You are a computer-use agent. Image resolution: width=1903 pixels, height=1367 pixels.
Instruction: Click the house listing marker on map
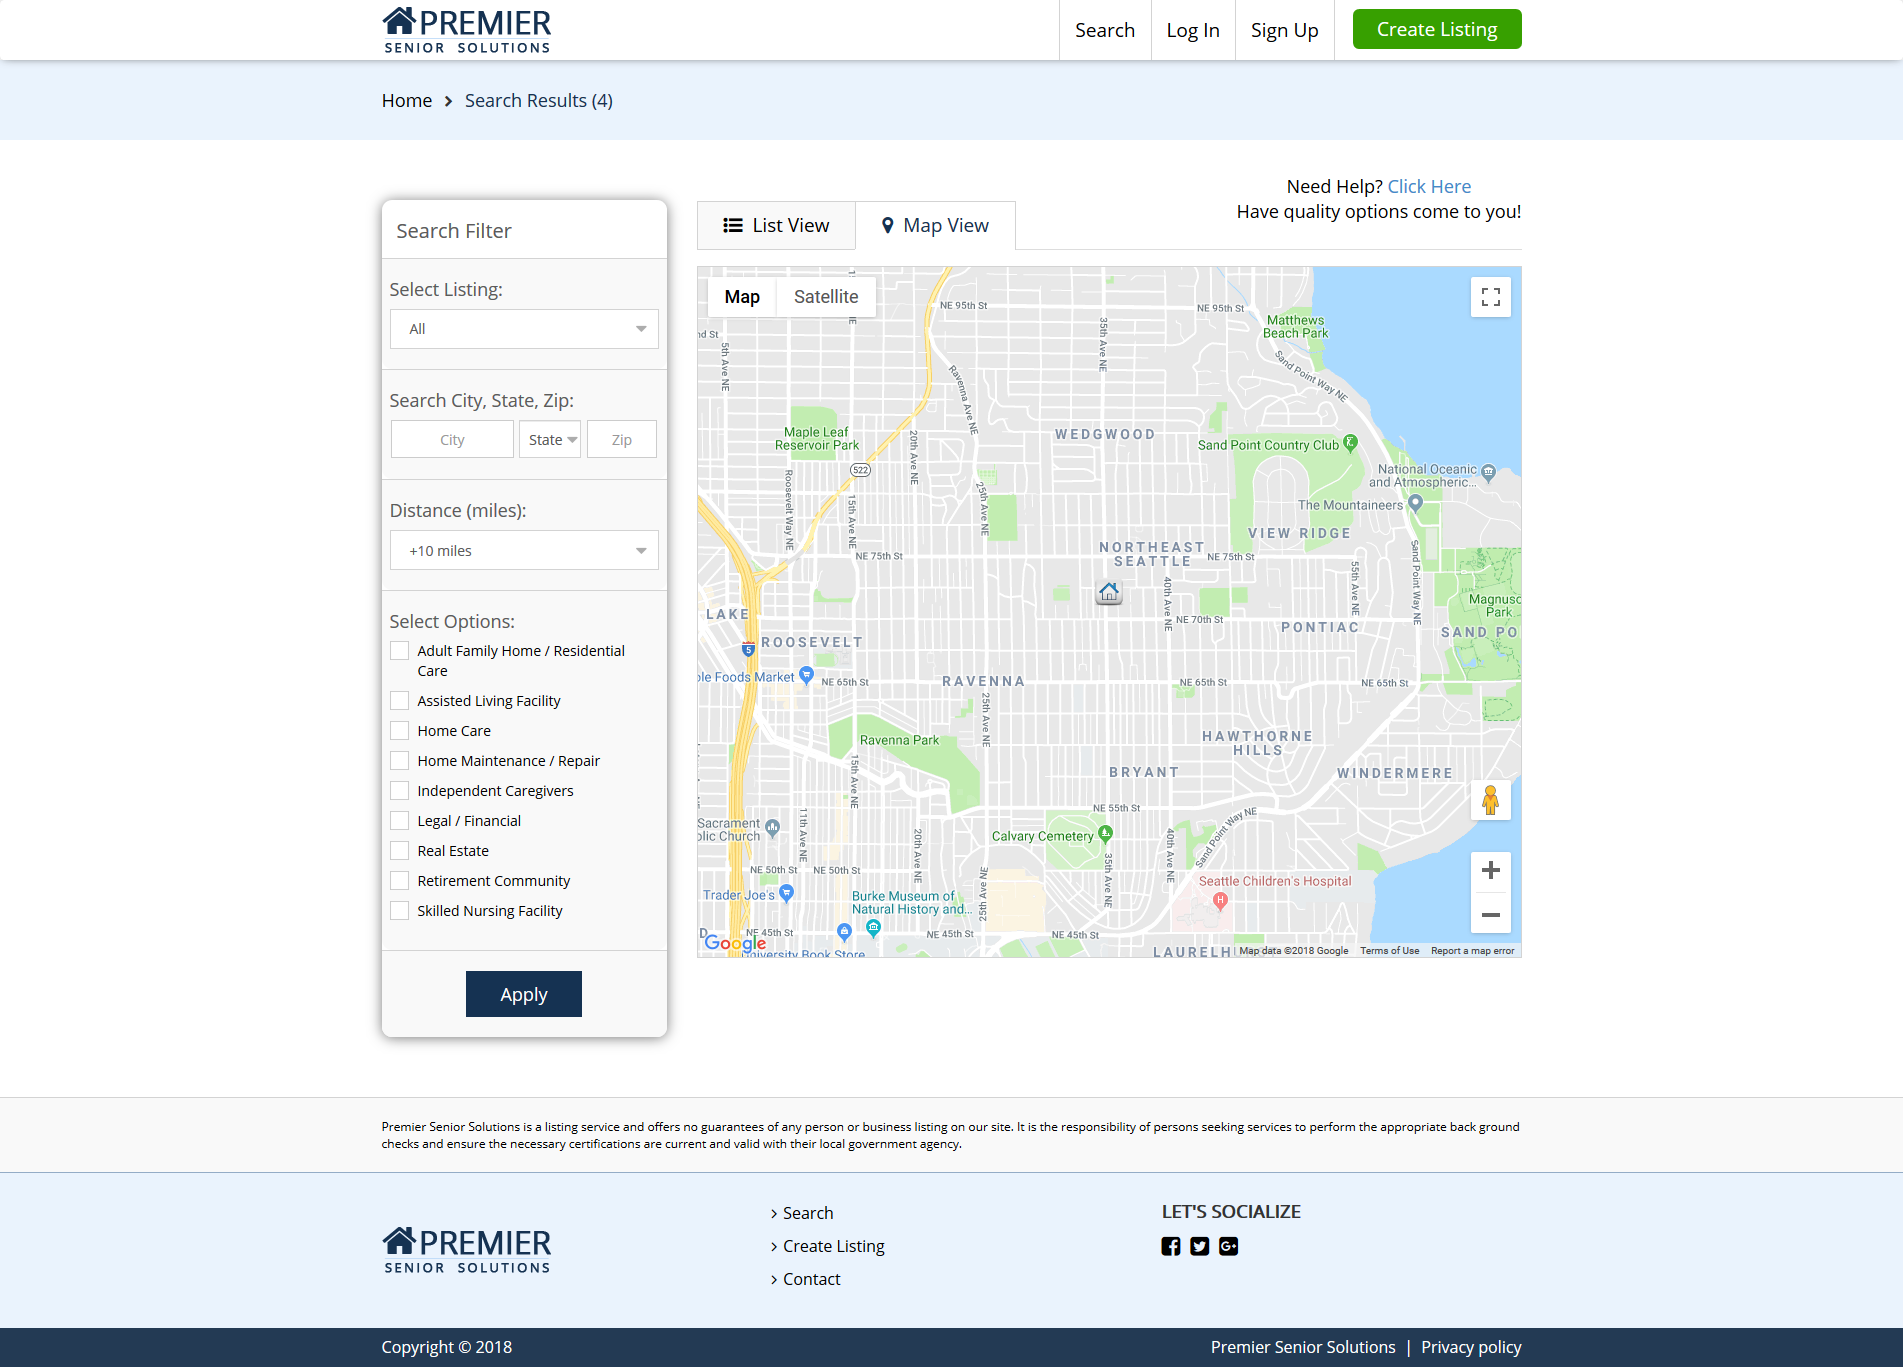tap(1108, 592)
